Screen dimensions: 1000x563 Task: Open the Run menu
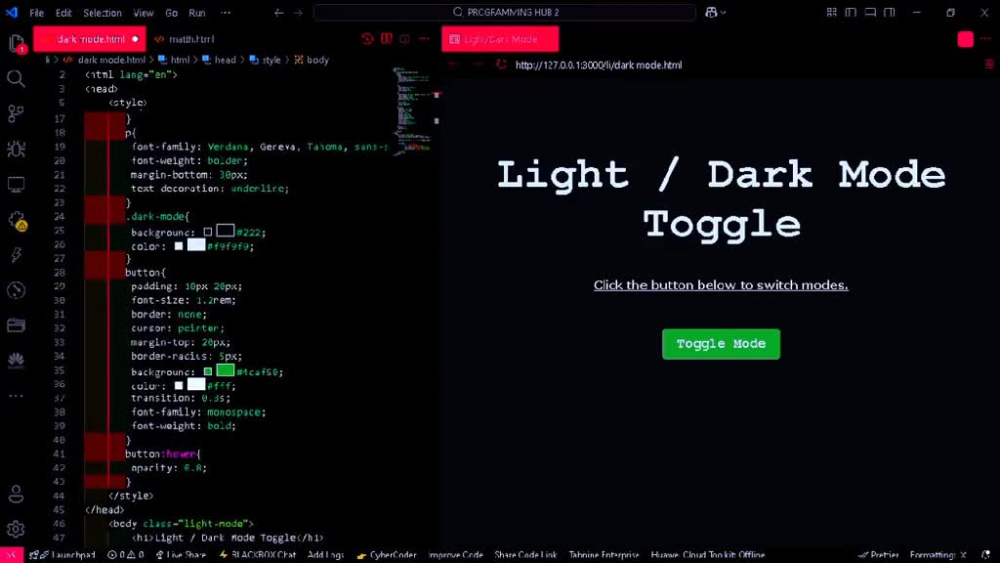196,12
